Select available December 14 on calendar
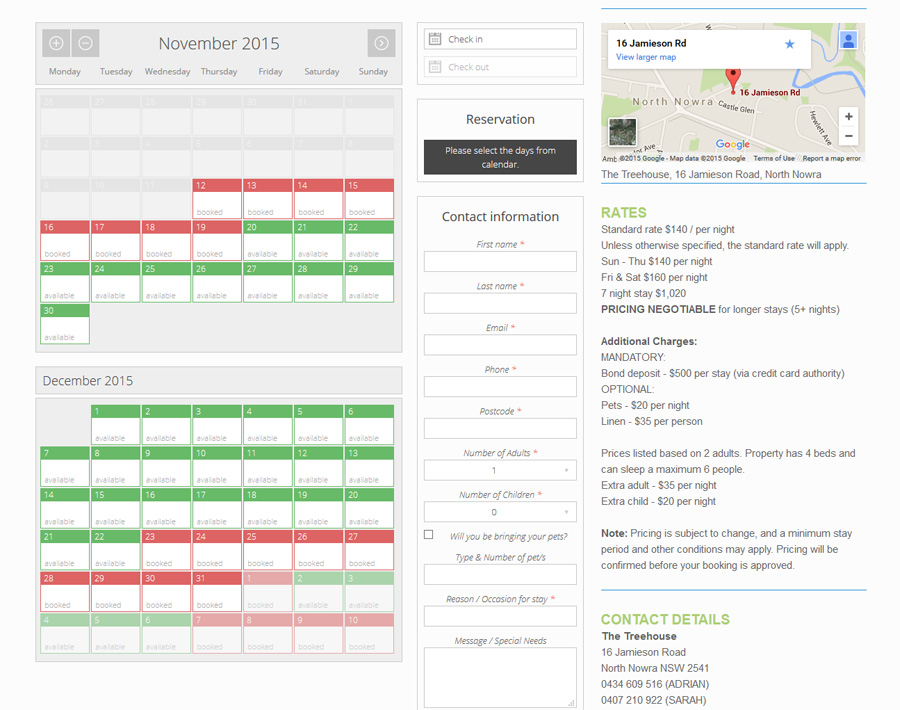This screenshot has width=900, height=710. pyautogui.click(x=65, y=508)
